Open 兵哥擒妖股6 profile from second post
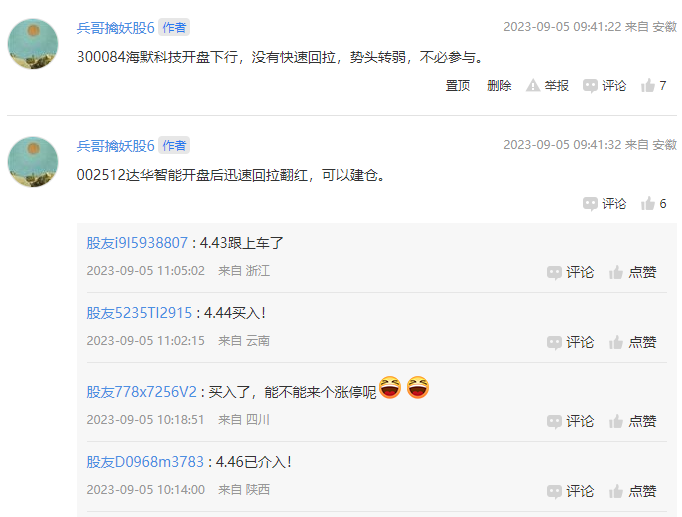This screenshot has width=682, height=517. tap(115, 146)
